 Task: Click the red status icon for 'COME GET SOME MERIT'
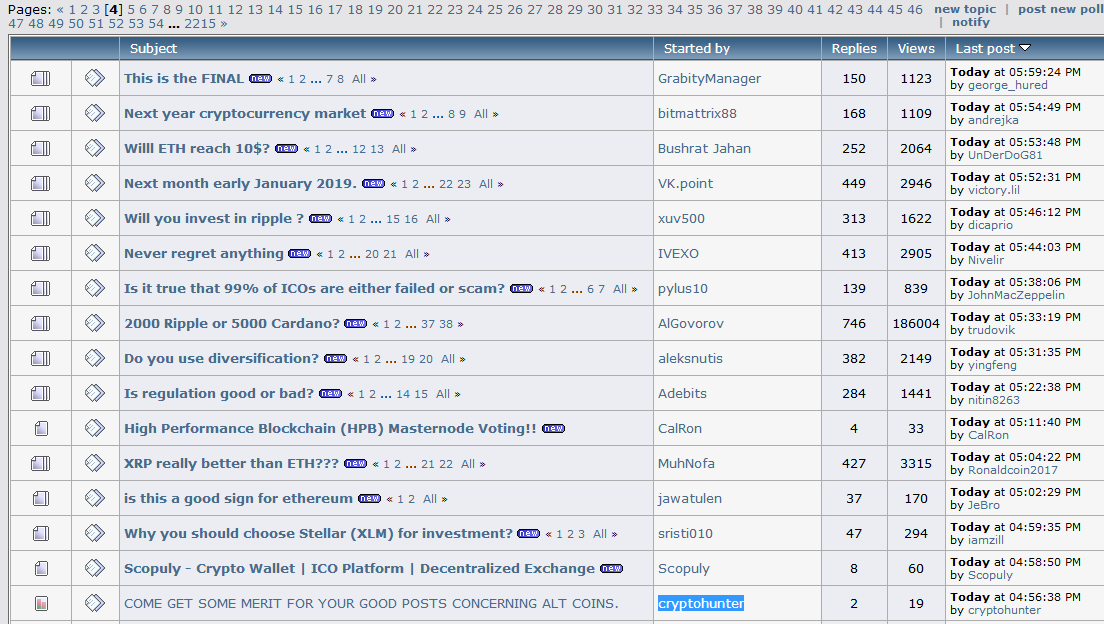tap(42, 603)
